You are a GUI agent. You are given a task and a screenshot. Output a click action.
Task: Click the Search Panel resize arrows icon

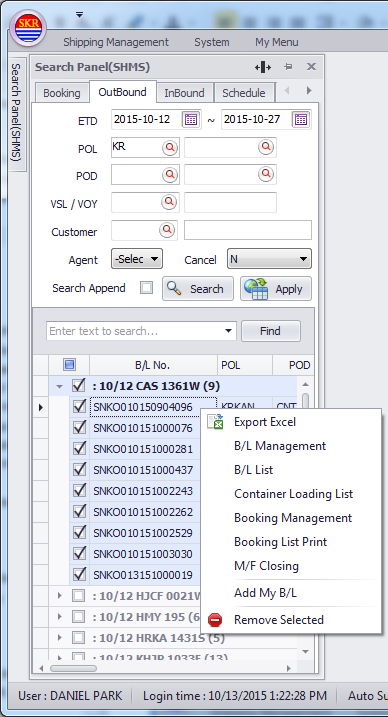(x=263, y=67)
